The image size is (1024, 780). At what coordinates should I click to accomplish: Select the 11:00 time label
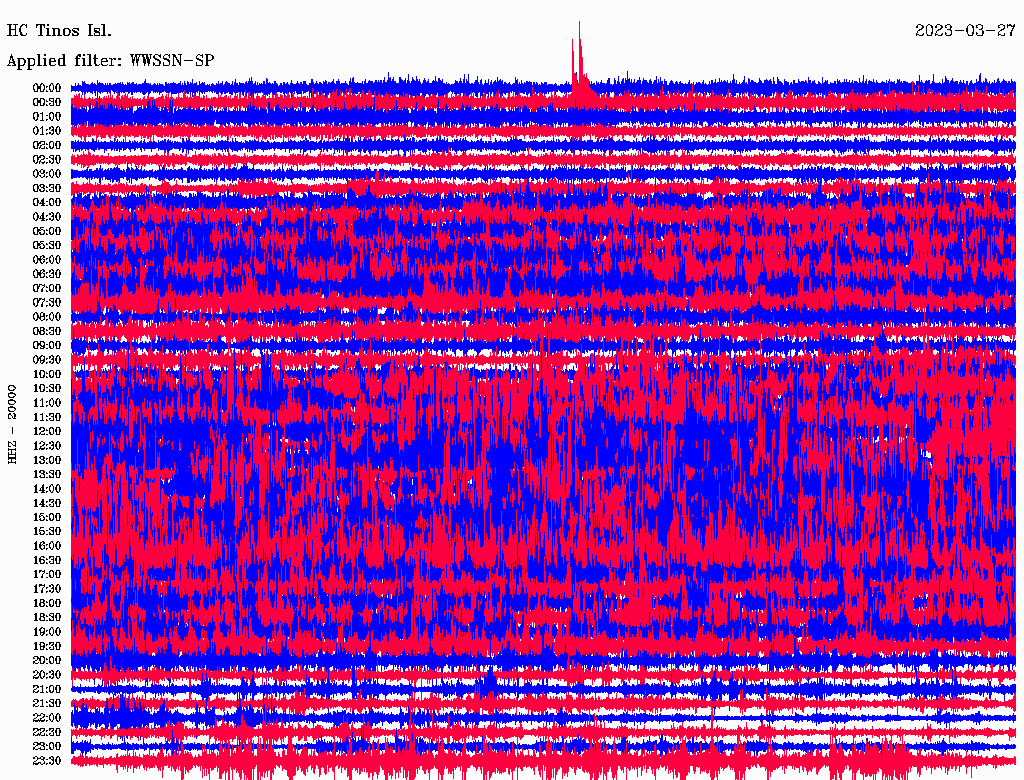click(47, 402)
